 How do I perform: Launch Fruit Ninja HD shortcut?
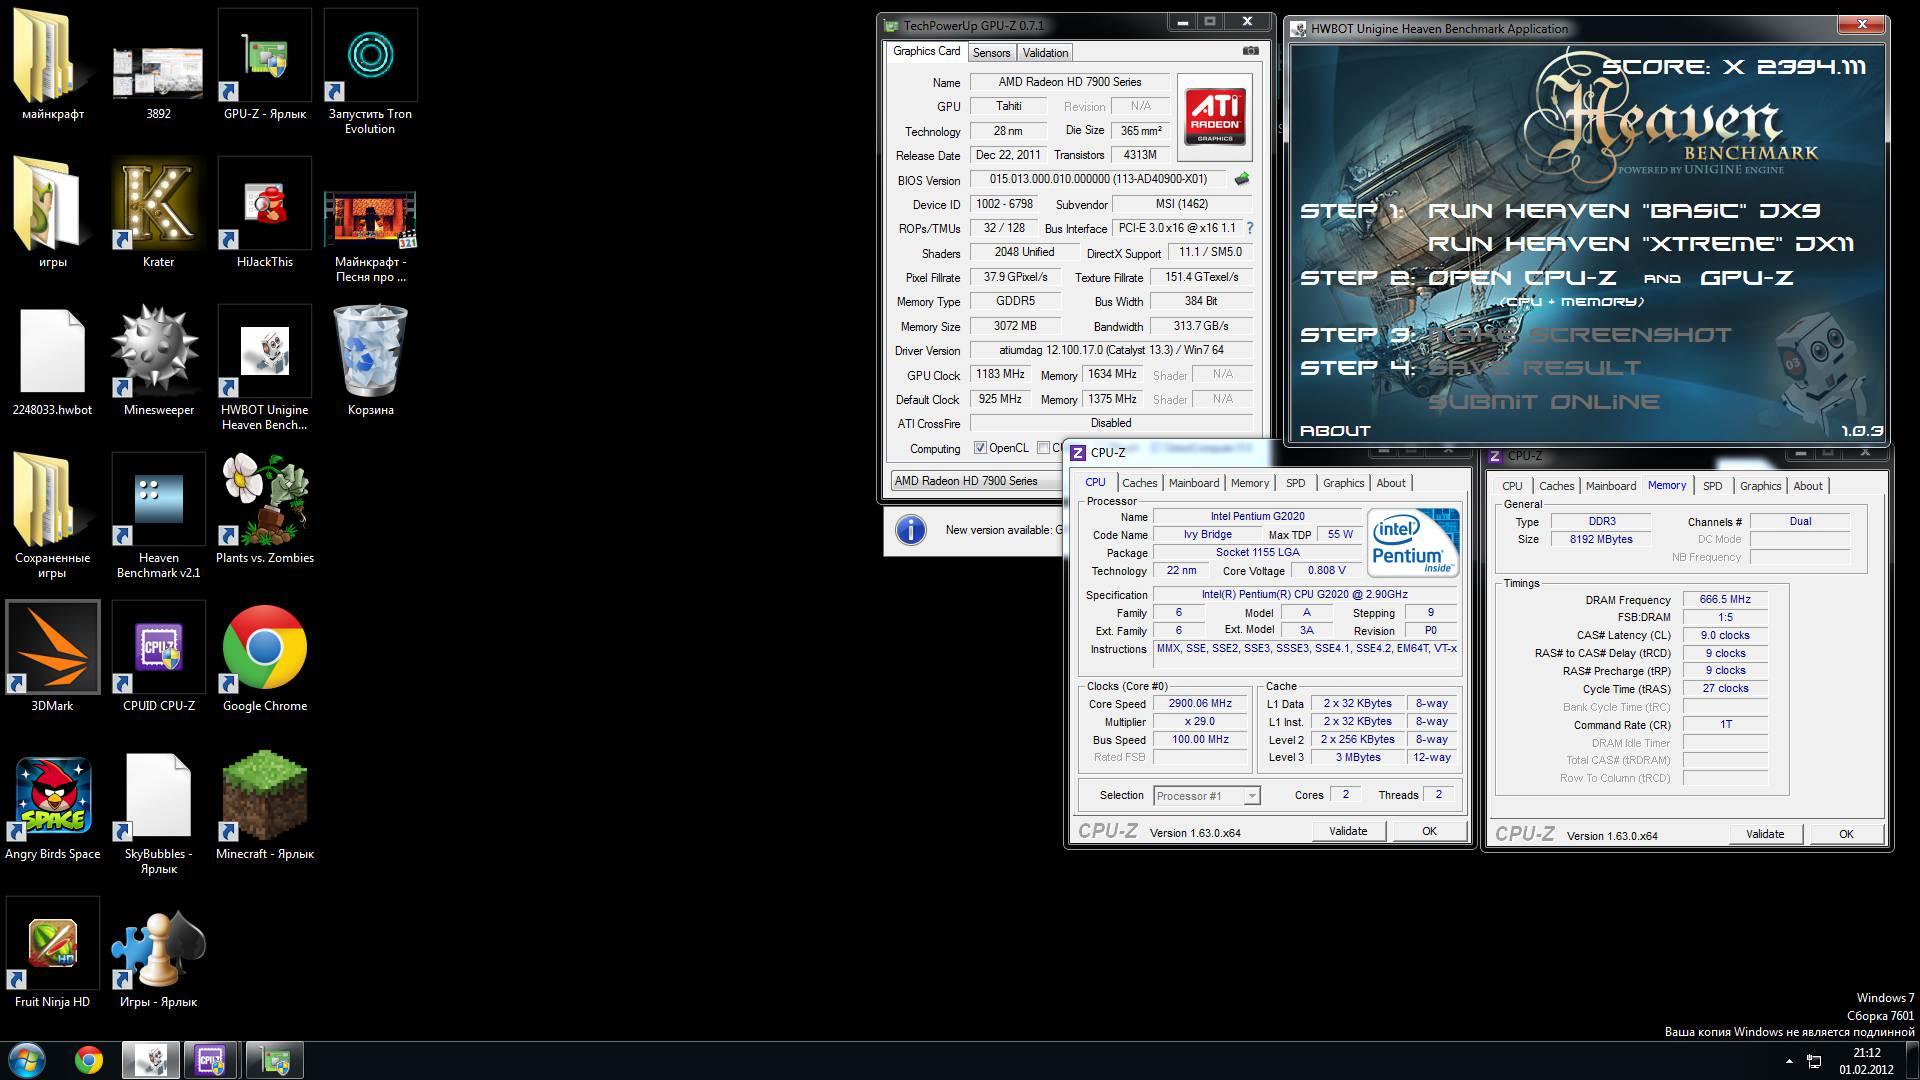[52, 953]
